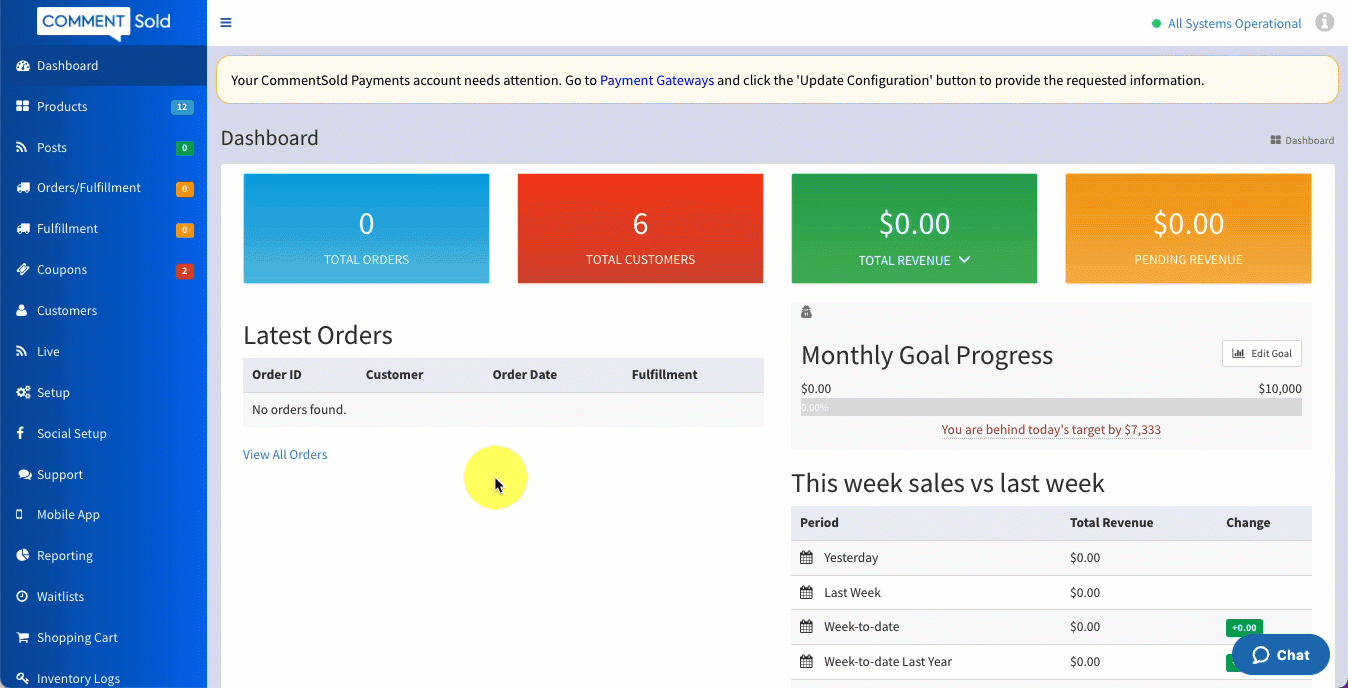Image resolution: width=1348 pixels, height=688 pixels.
Task: Click the Products grid icon in sidebar
Action: pyautogui.click(x=22, y=106)
